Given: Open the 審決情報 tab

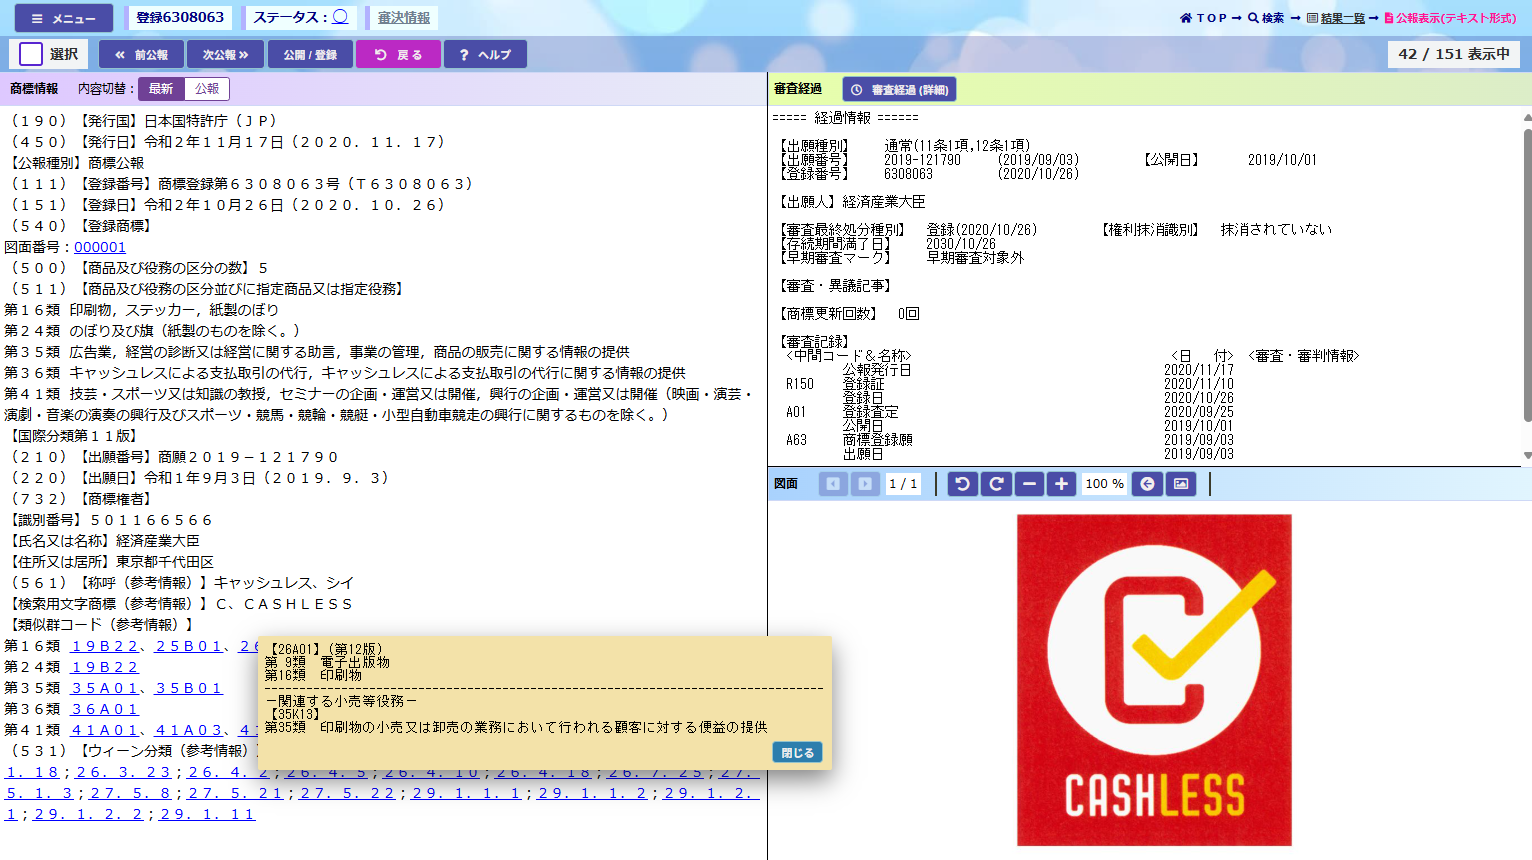Looking at the screenshot, I should (404, 18).
